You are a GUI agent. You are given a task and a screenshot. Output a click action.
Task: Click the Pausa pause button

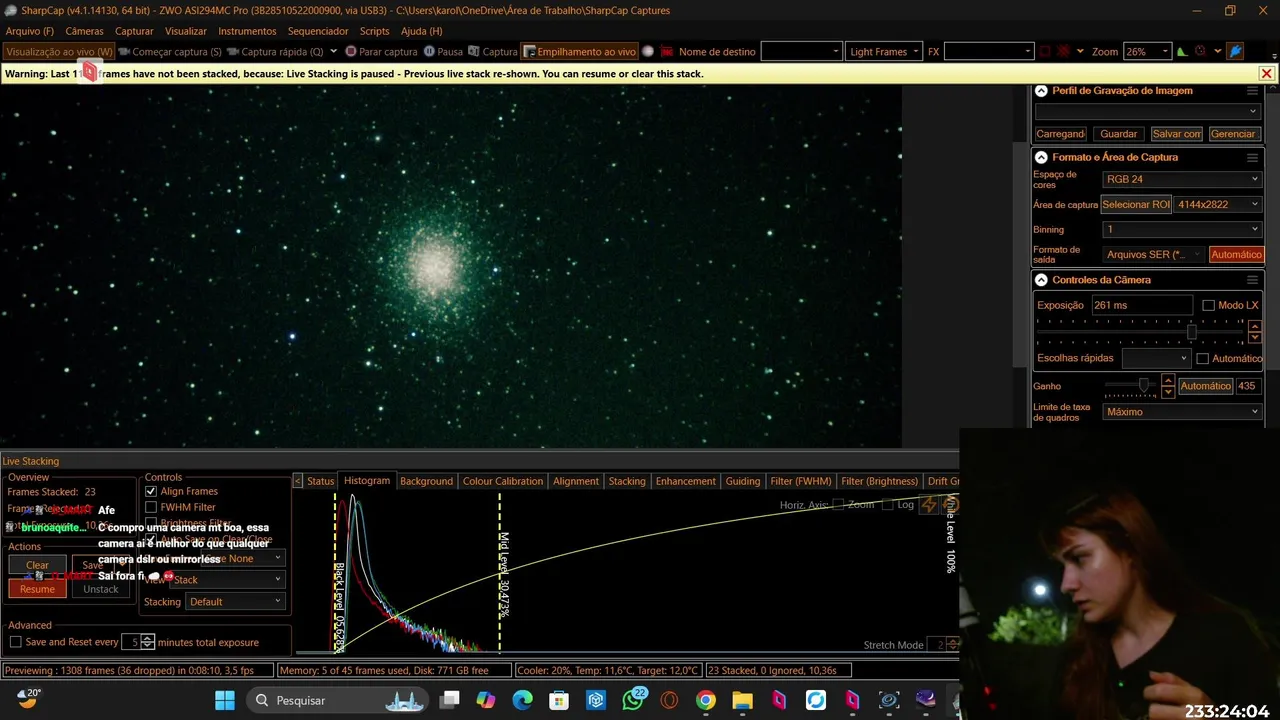click(443, 52)
